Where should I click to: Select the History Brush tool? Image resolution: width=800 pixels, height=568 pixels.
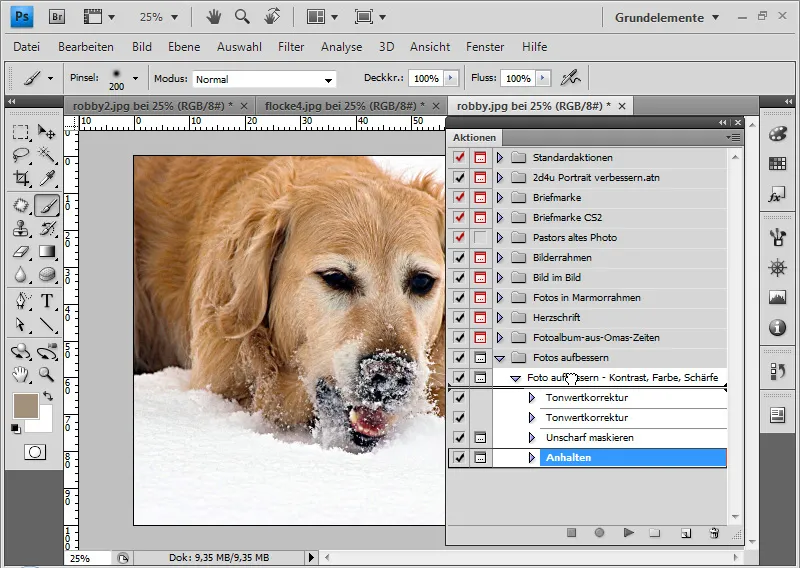pyautogui.click(x=47, y=228)
